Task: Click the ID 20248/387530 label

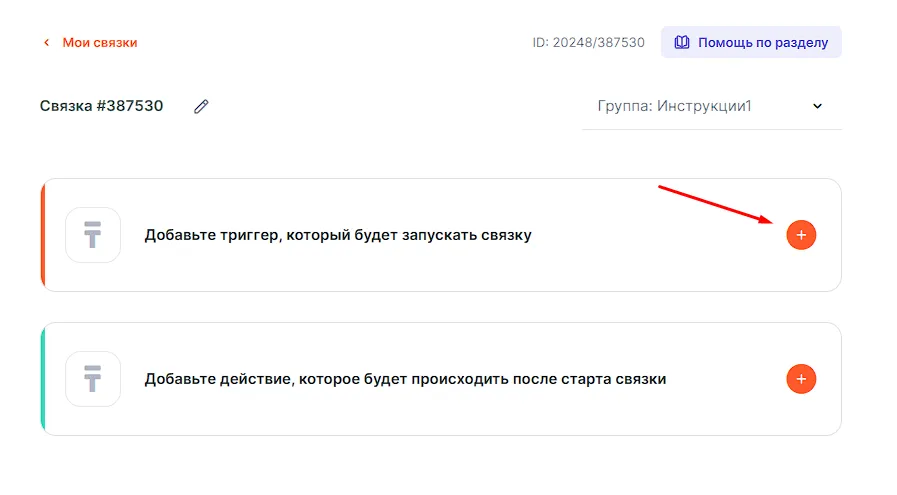Action: coord(588,43)
